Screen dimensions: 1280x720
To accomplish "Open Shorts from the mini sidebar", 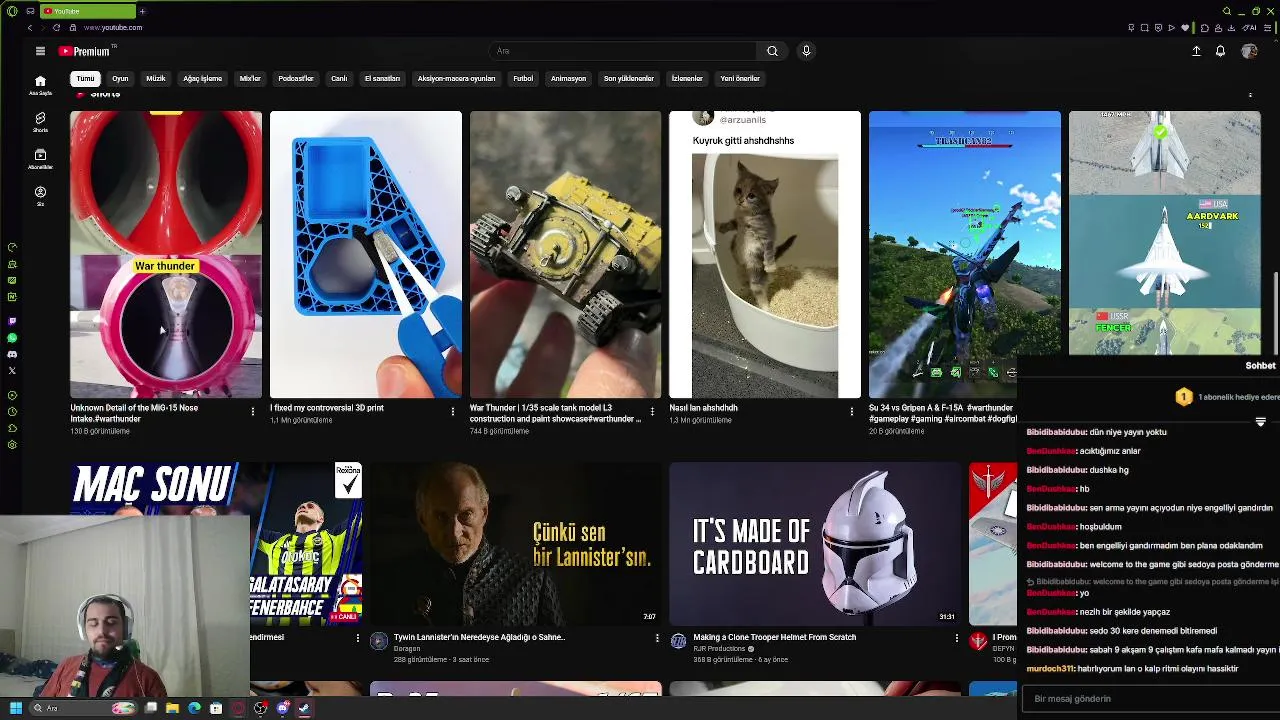I will pyautogui.click(x=40, y=122).
